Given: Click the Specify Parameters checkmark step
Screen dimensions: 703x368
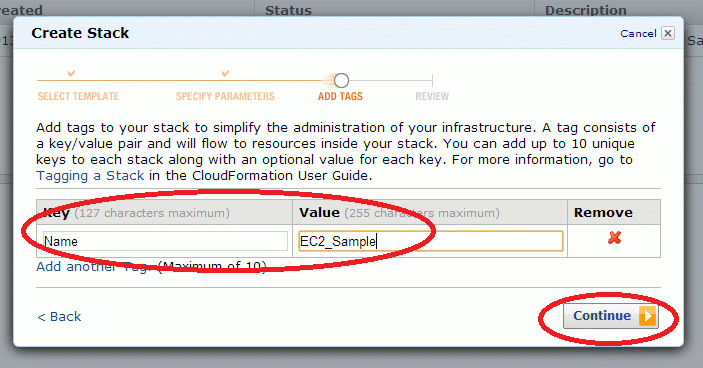Looking at the screenshot, I should click(x=226, y=73).
